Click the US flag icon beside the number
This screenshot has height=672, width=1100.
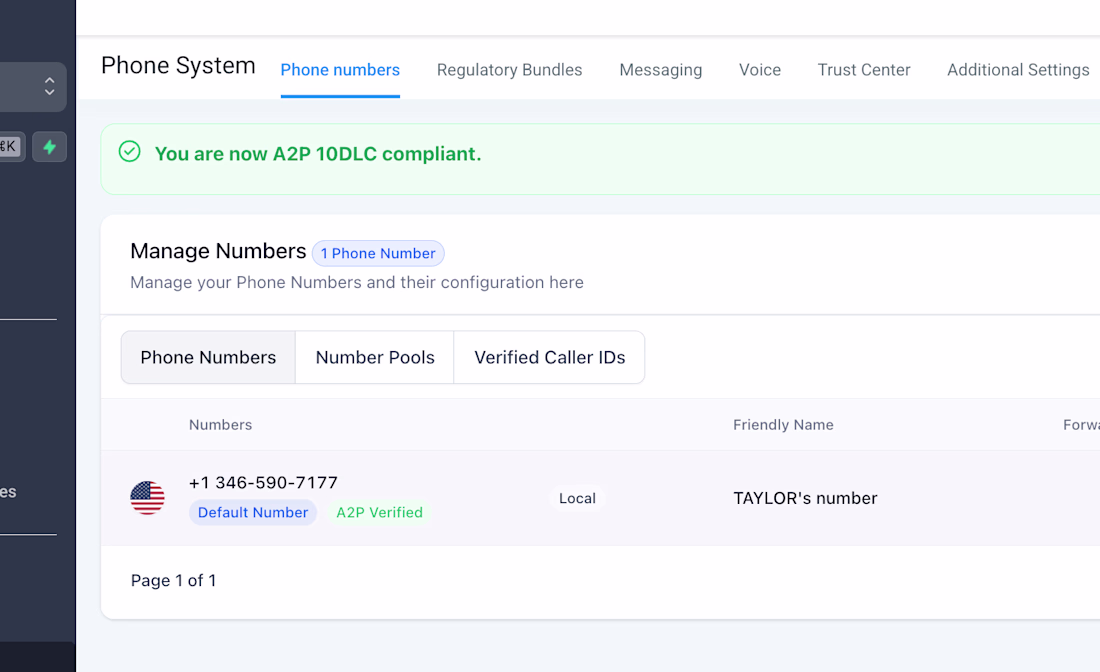(x=147, y=498)
